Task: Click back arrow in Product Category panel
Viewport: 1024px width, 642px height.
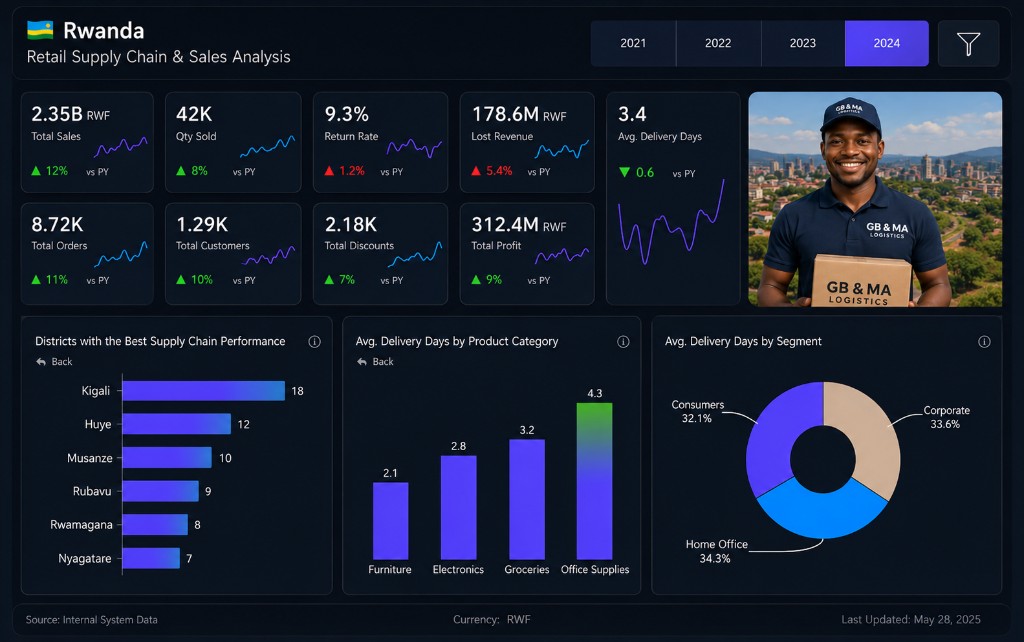Action: tap(362, 362)
